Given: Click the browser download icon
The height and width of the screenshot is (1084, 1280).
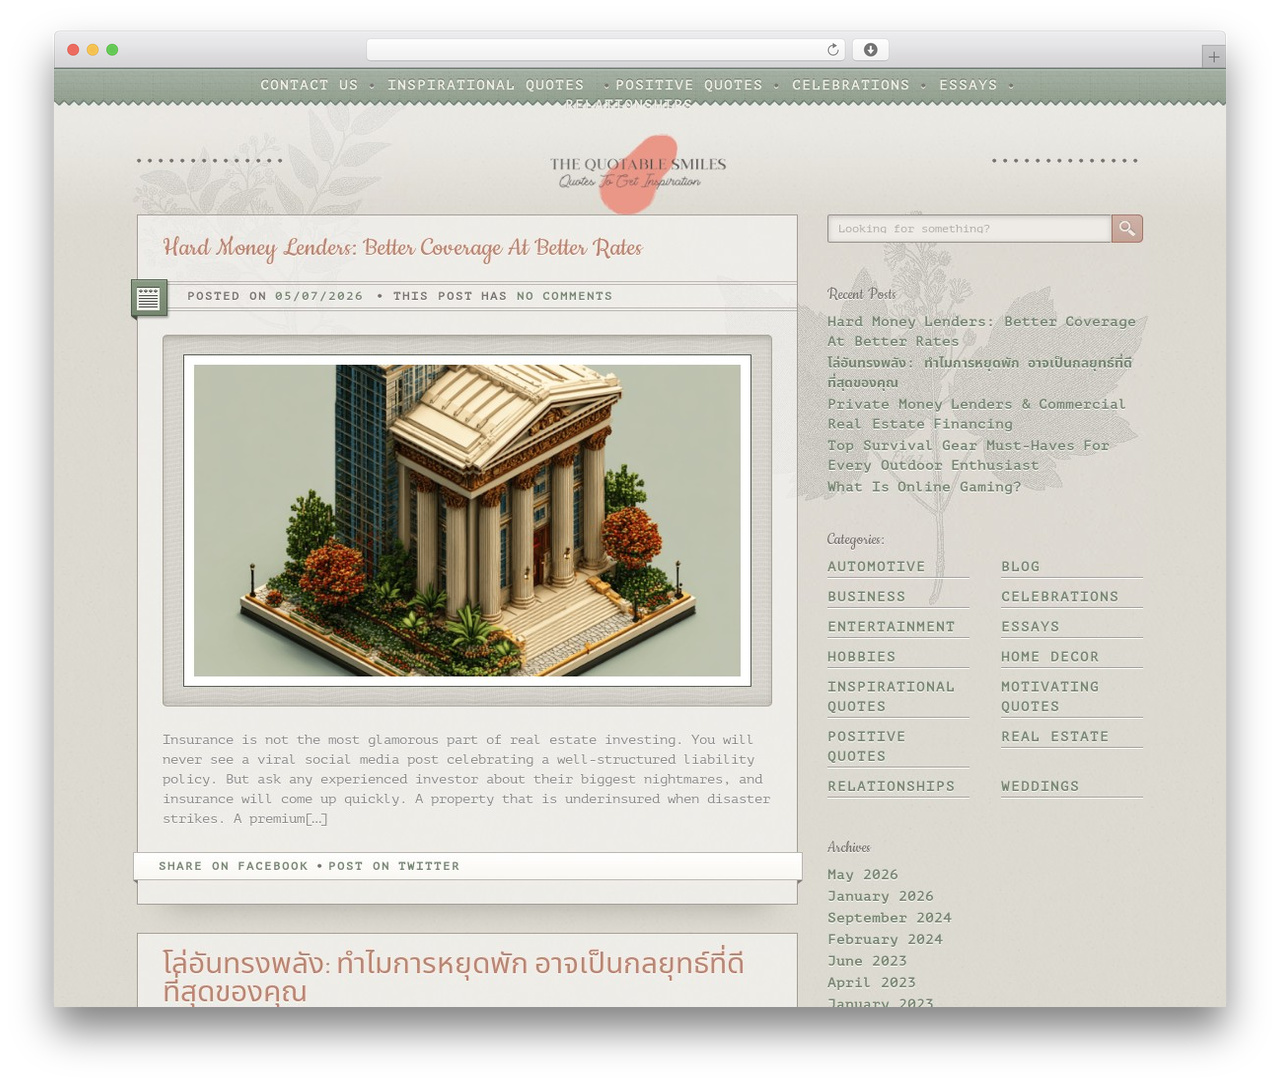Looking at the screenshot, I should pos(871,50).
